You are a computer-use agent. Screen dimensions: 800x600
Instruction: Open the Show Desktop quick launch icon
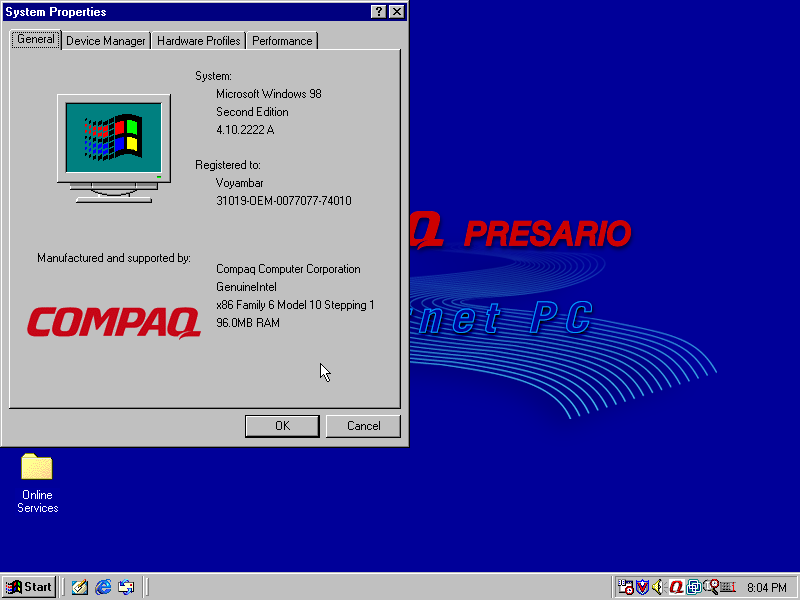pyautogui.click(x=80, y=587)
